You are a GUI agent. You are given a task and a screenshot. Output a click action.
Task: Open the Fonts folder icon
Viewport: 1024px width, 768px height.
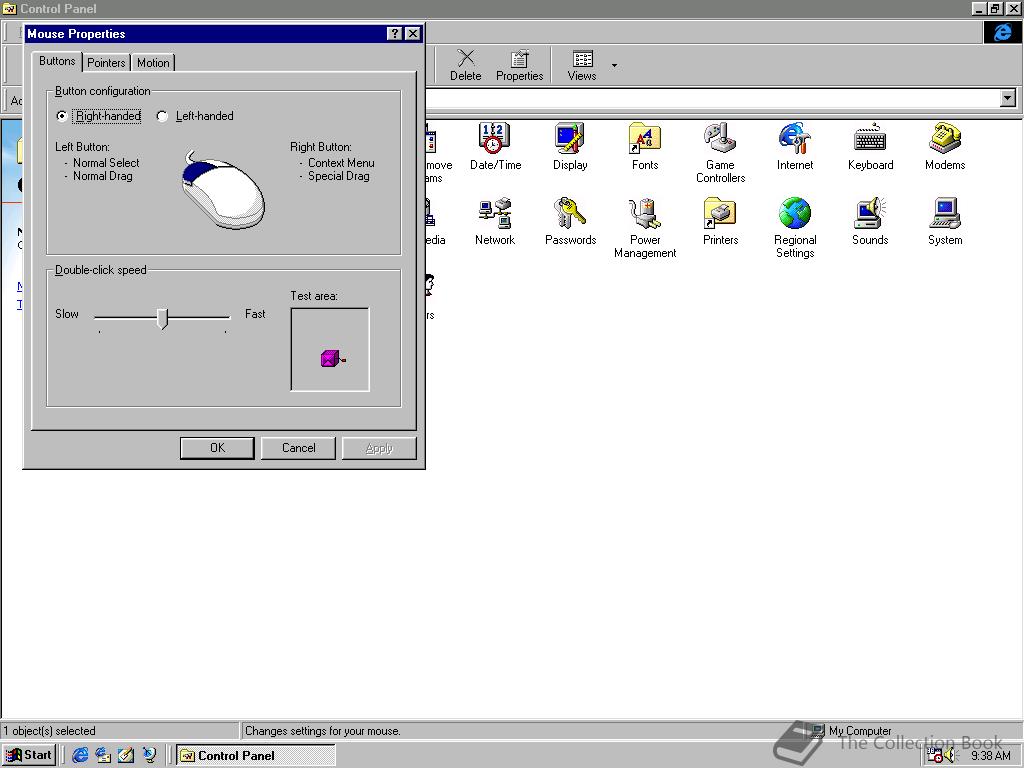click(645, 138)
